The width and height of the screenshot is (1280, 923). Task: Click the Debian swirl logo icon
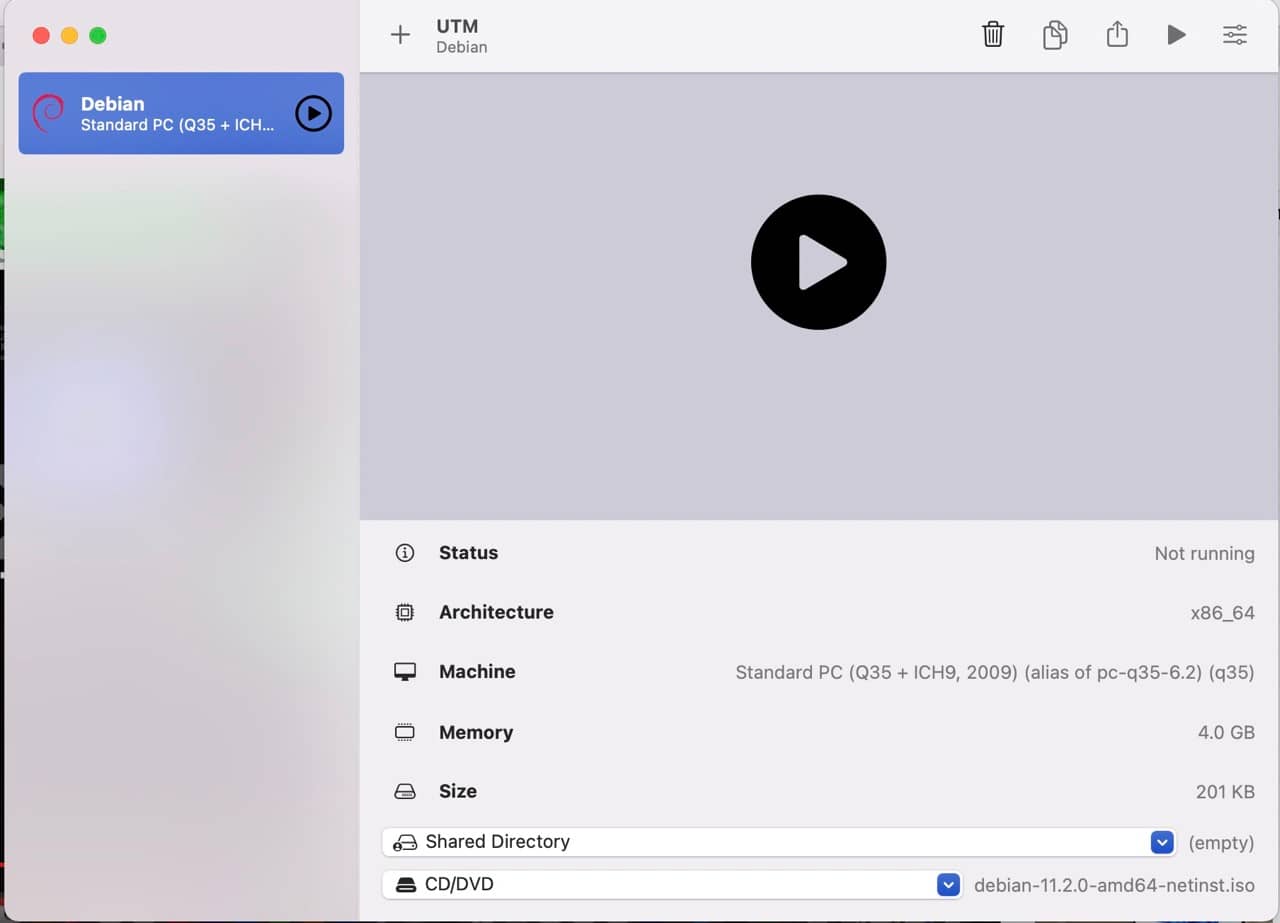click(48, 113)
